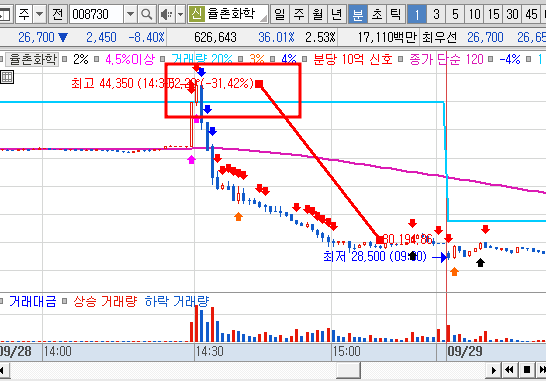Click the stock search magnifier icon
Screen dimensions: 546x381
147,14
